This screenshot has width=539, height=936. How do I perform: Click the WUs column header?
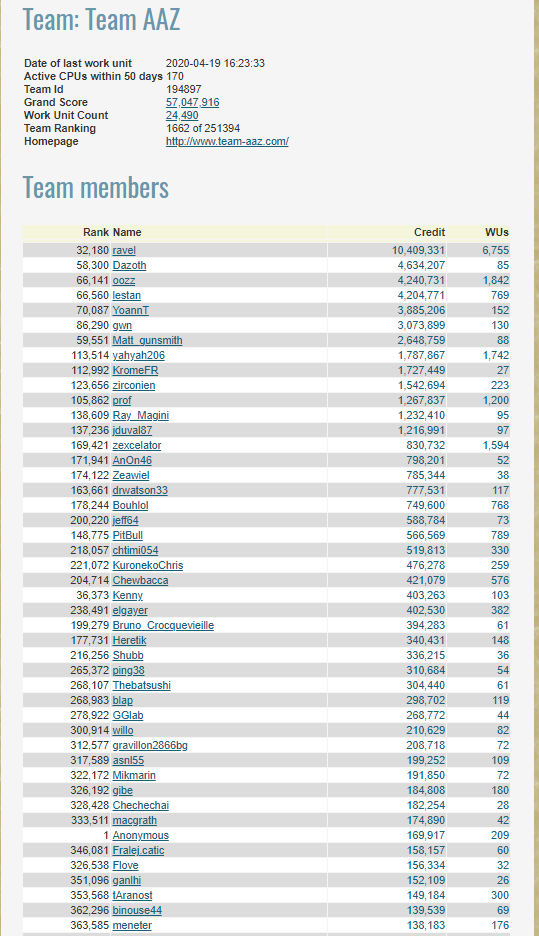click(497, 232)
